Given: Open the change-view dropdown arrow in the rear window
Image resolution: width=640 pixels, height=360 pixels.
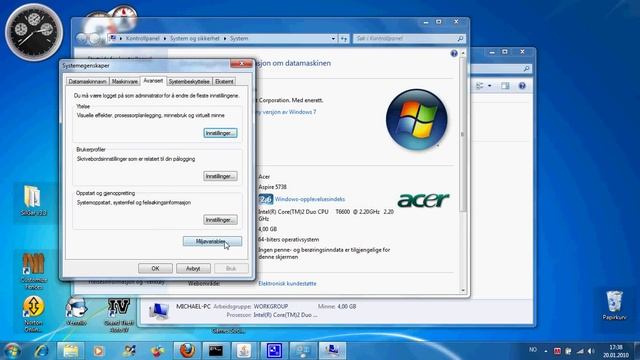Looking at the screenshot, I should point(489,86).
